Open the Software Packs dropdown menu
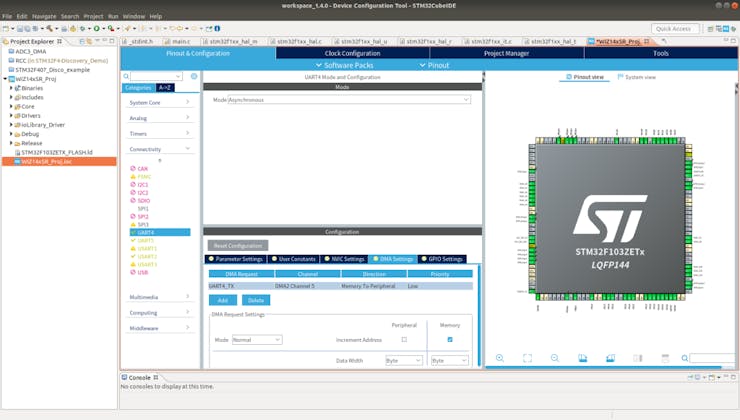 click(x=345, y=65)
